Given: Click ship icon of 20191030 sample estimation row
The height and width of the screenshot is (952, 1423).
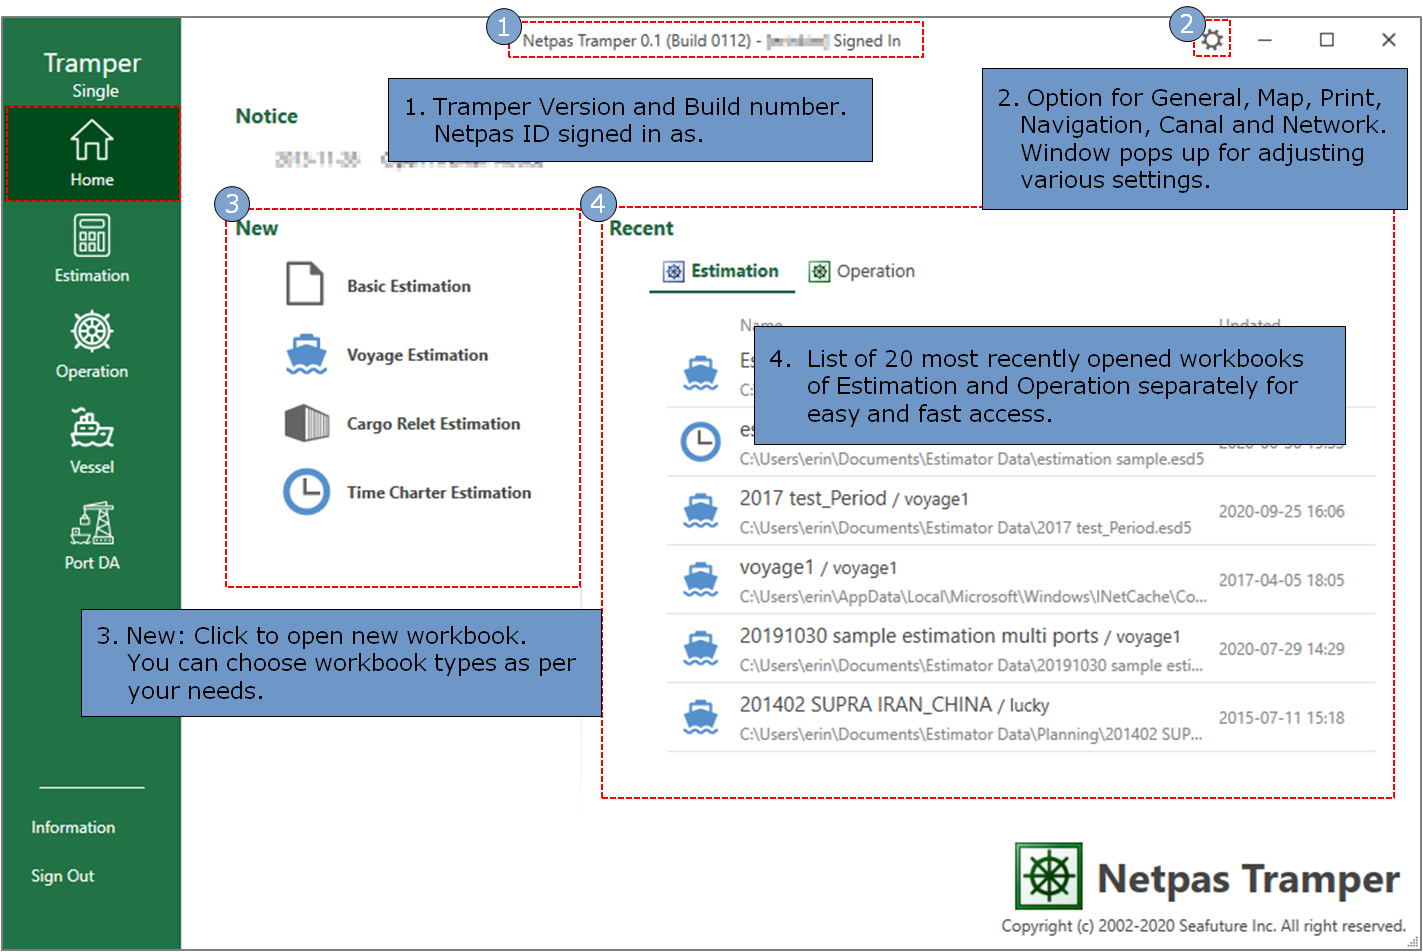Looking at the screenshot, I should pyautogui.click(x=700, y=649).
